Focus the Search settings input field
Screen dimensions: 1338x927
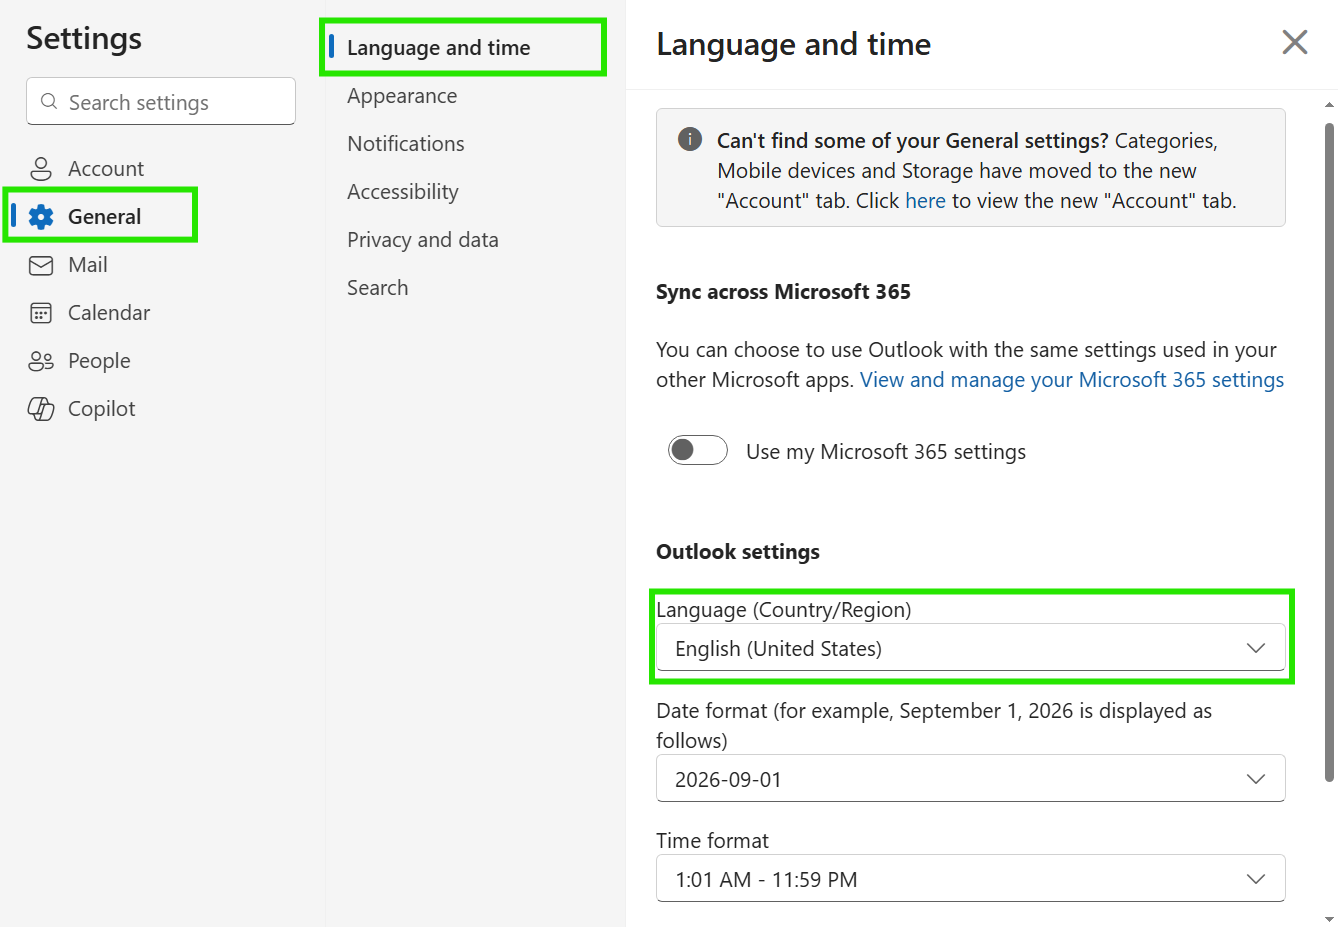point(161,101)
